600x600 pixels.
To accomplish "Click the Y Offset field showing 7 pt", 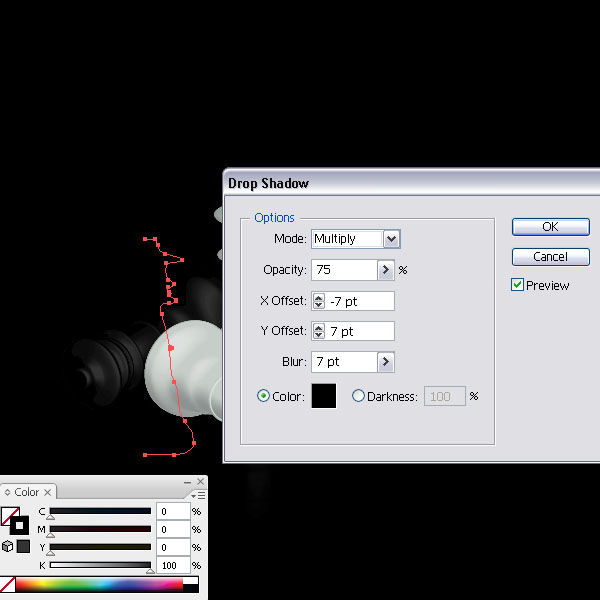I will click(x=360, y=331).
